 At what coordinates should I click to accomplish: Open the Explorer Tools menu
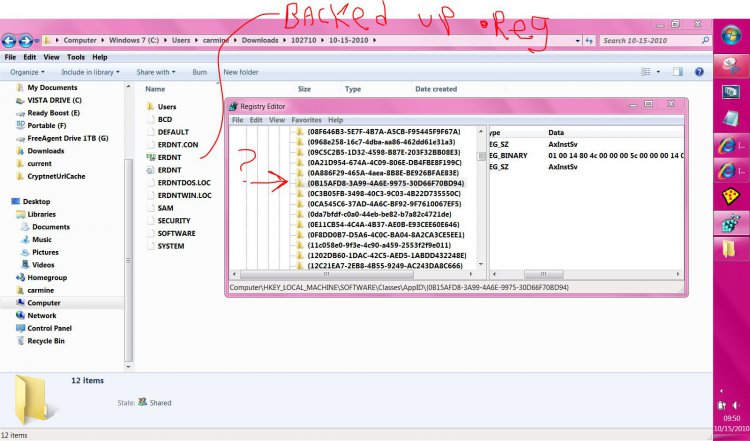tap(76, 57)
